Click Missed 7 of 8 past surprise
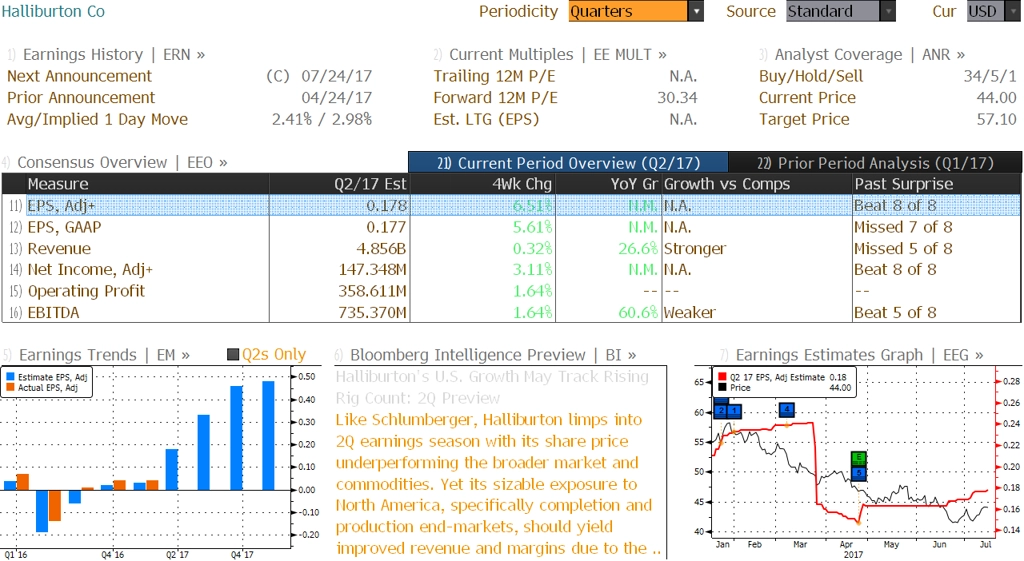The image size is (1024, 561). pyautogui.click(x=903, y=227)
